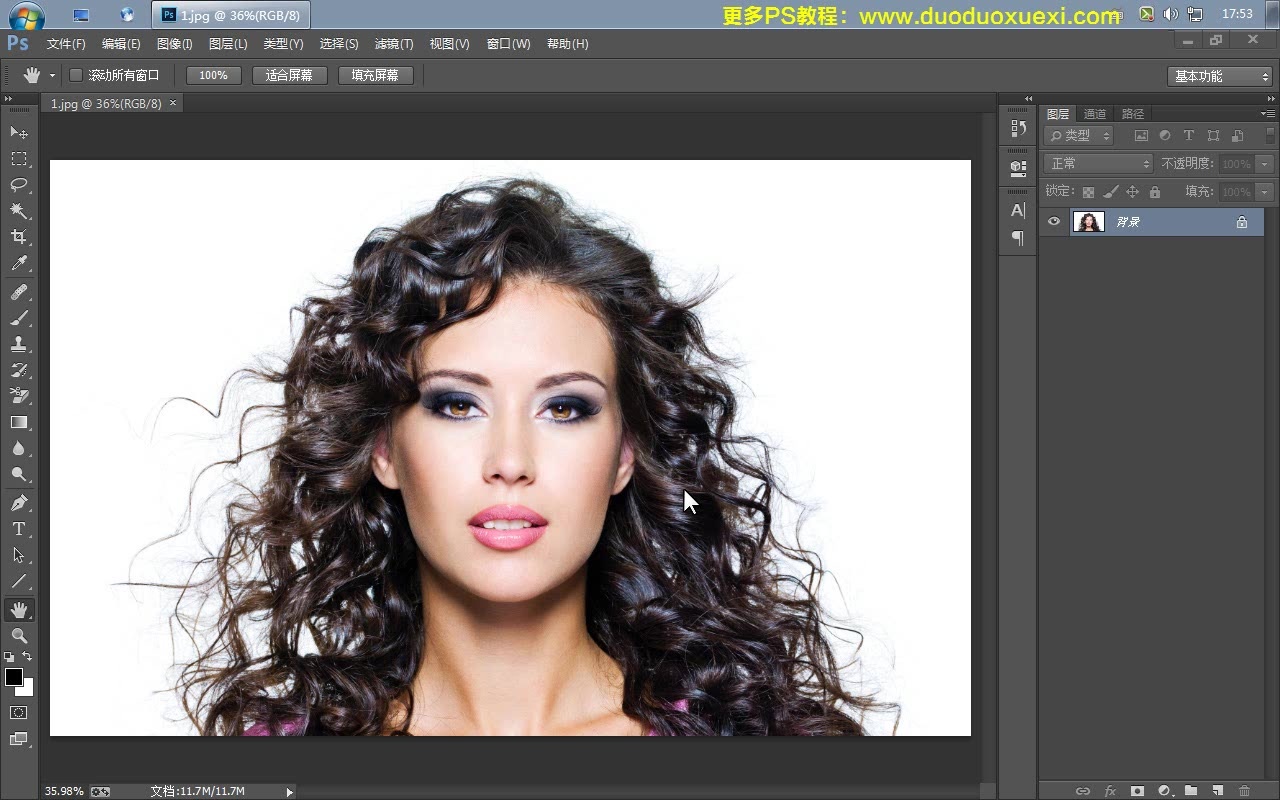Toggle lock all
The height and width of the screenshot is (800, 1280).
point(1155,192)
